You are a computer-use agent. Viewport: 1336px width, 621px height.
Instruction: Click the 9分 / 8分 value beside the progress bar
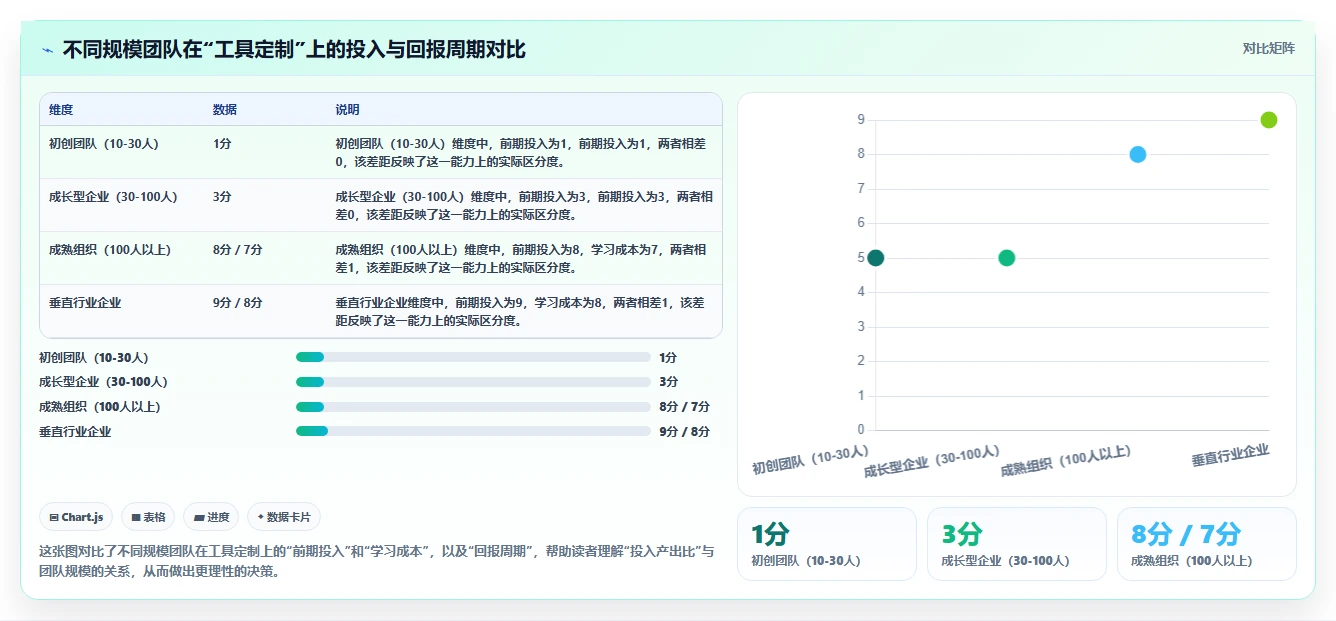click(685, 432)
